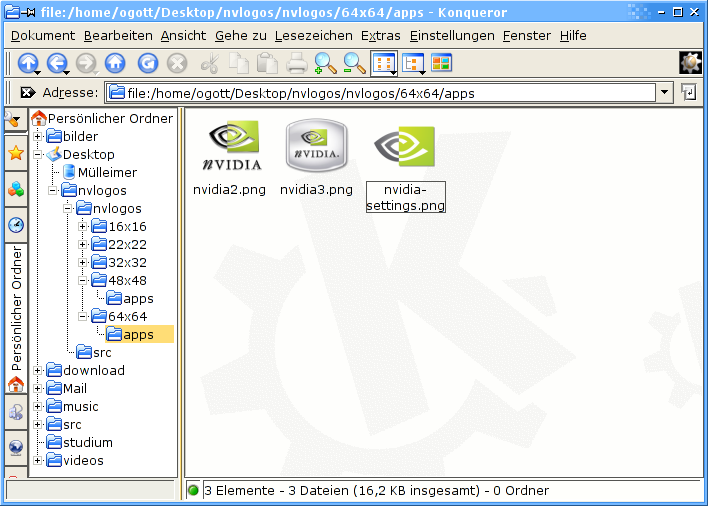Open the colored shapes sidebar tab
This screenshot has height=506, width=708.
(16, 189)
